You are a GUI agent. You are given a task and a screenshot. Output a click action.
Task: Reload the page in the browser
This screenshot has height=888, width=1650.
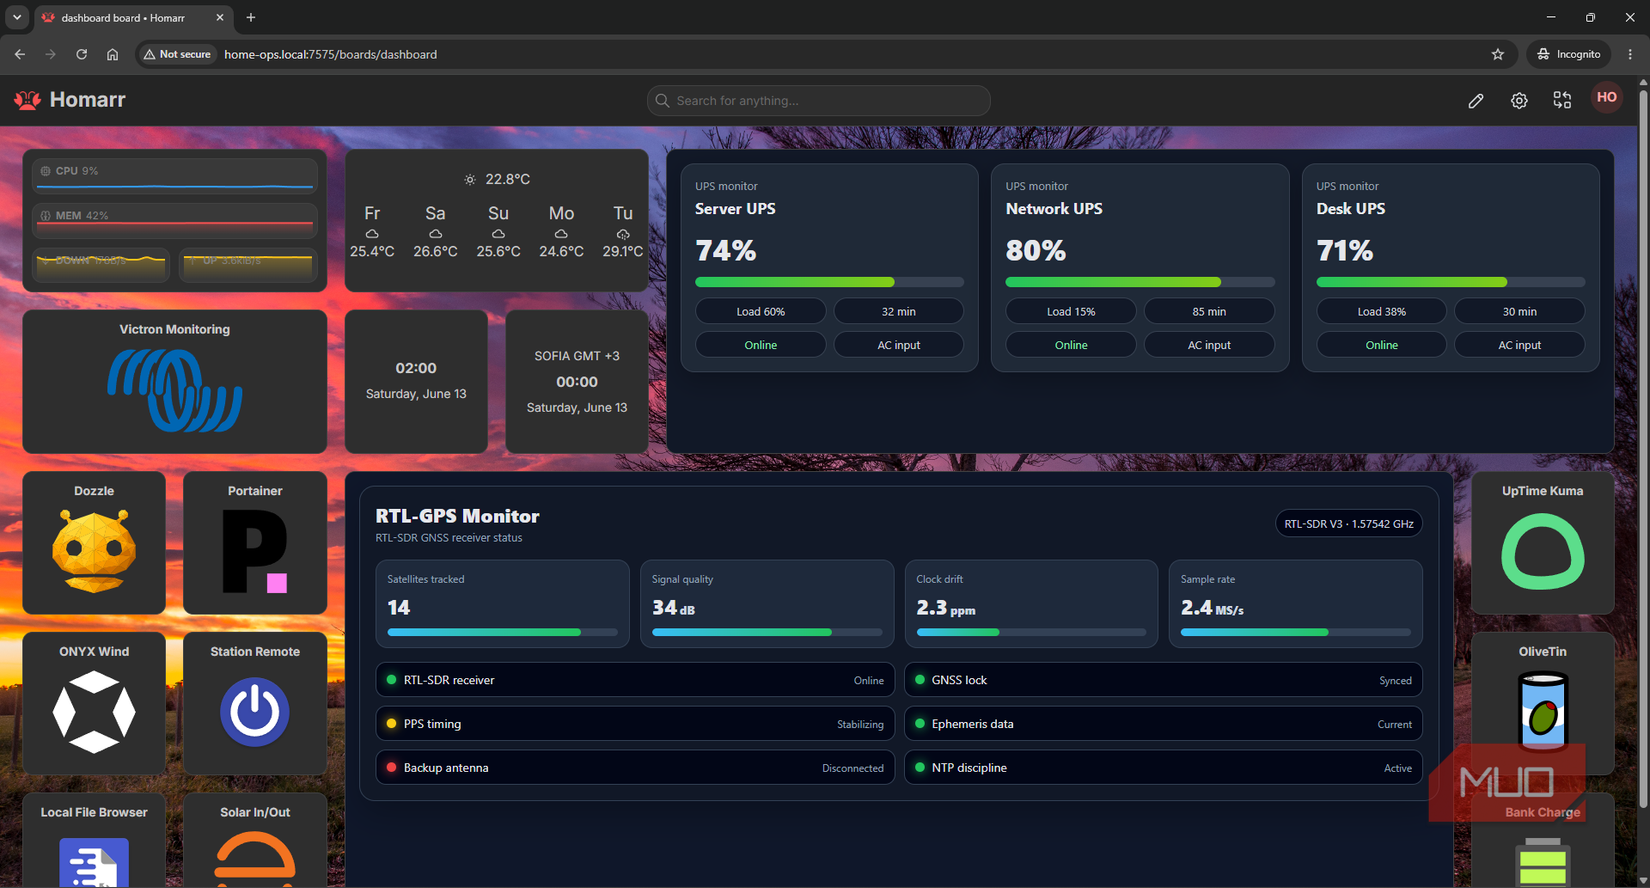(81, 54)
